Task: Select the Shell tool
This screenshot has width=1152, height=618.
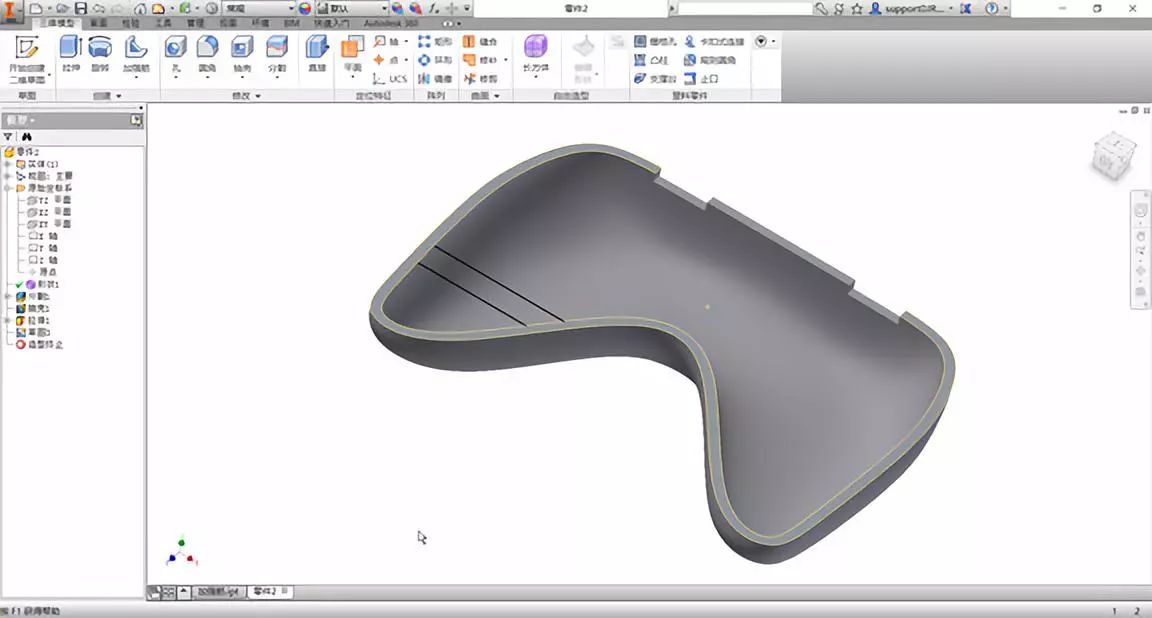Action: pyautogui.click(x=242, y=54)
